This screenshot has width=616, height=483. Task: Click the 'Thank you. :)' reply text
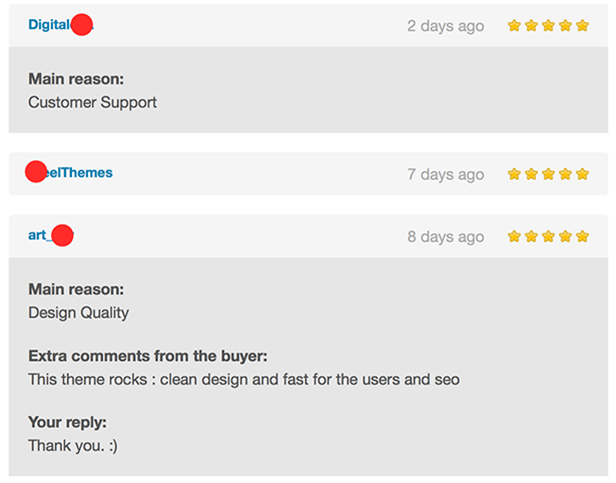[73, 446]
